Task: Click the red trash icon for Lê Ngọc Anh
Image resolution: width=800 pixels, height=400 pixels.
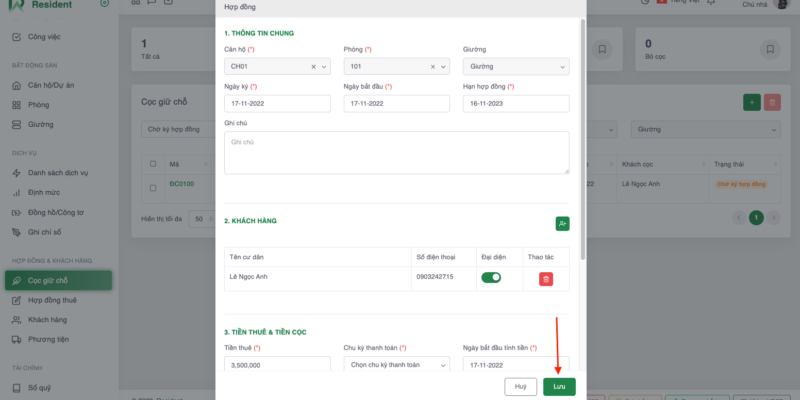Action: [546, 279]
